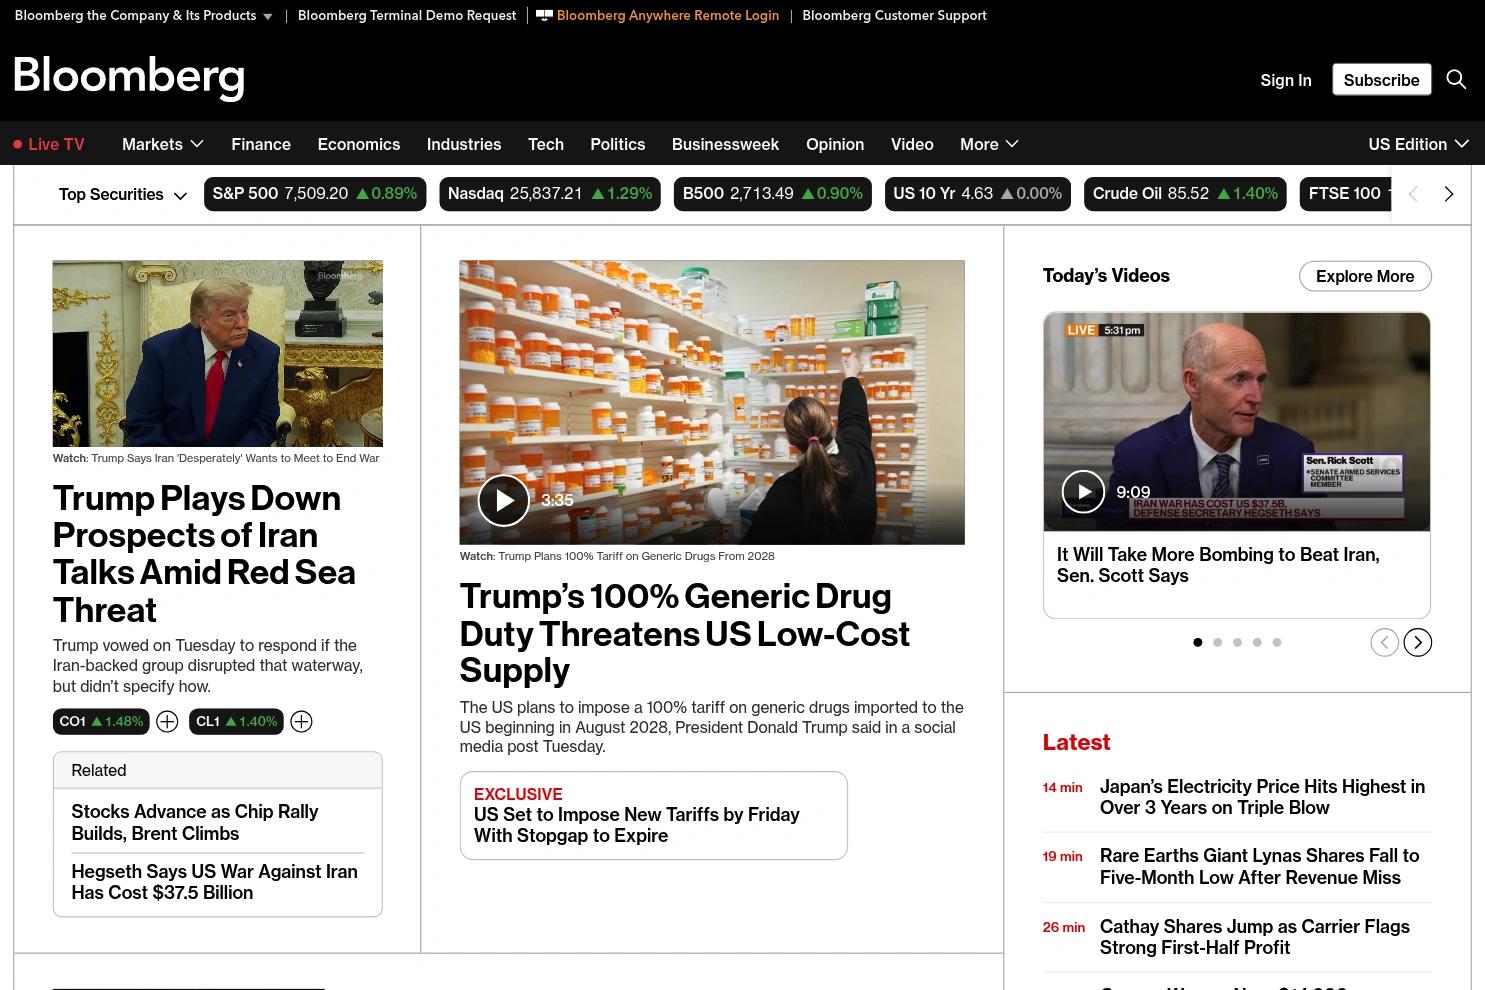This screenshot has height=990, width=1485.
Task: Play the Sen. Scott video
Action: [1083, 491]
